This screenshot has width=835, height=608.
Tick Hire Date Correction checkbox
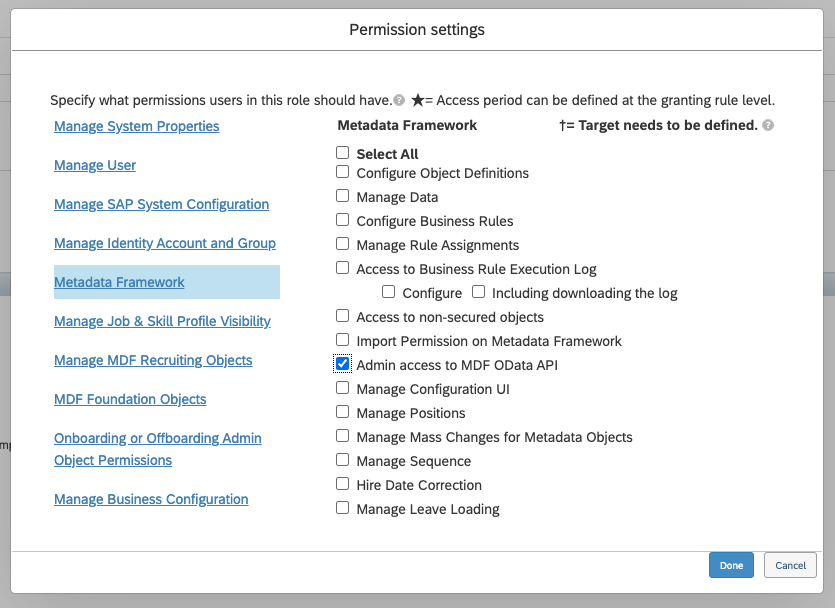(343, 484)
